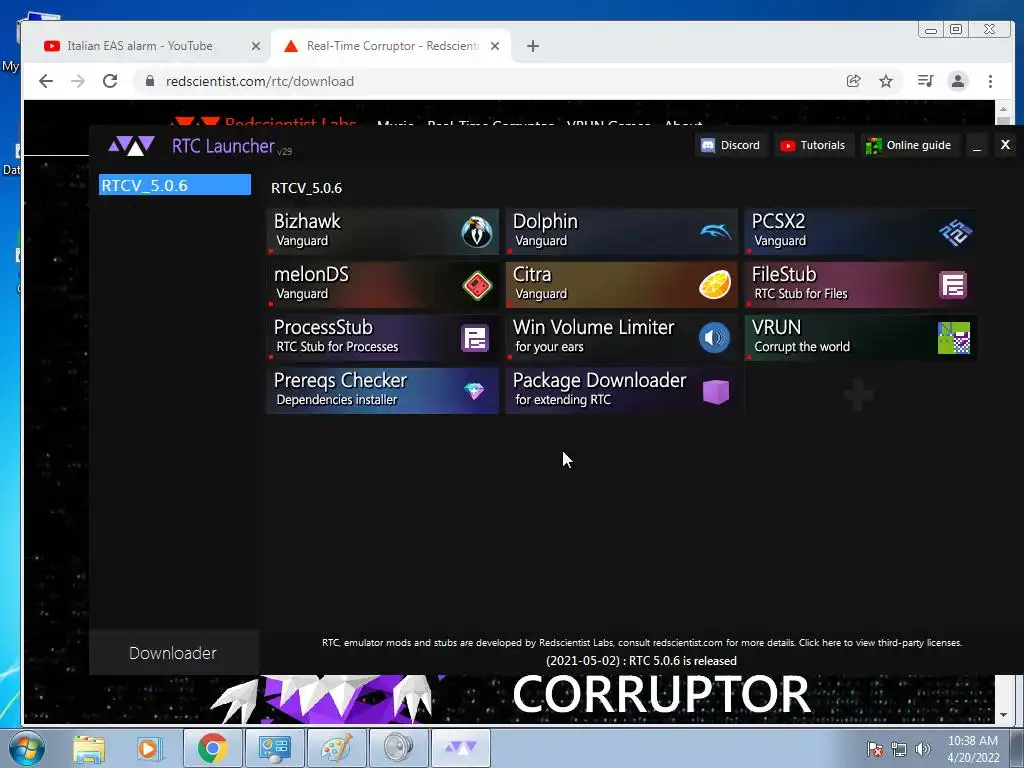Select 'Corrupt the world' subtitle text

(x=802, y=347)
